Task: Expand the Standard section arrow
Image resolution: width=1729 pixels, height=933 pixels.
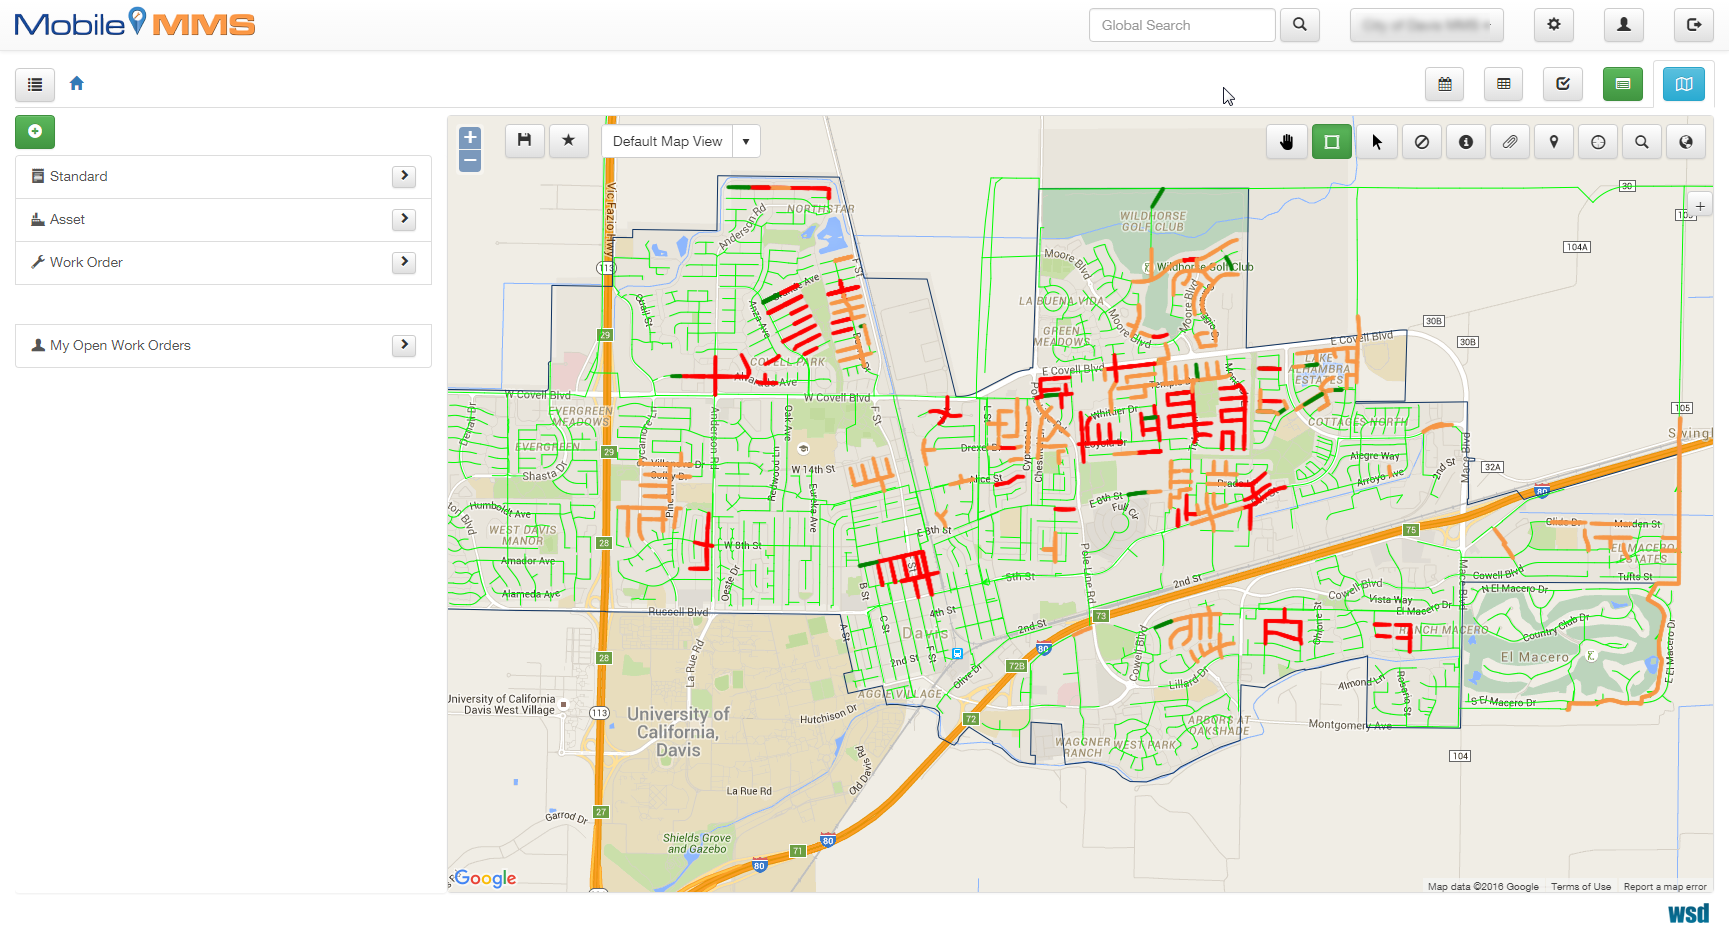Action: (404, 176)
